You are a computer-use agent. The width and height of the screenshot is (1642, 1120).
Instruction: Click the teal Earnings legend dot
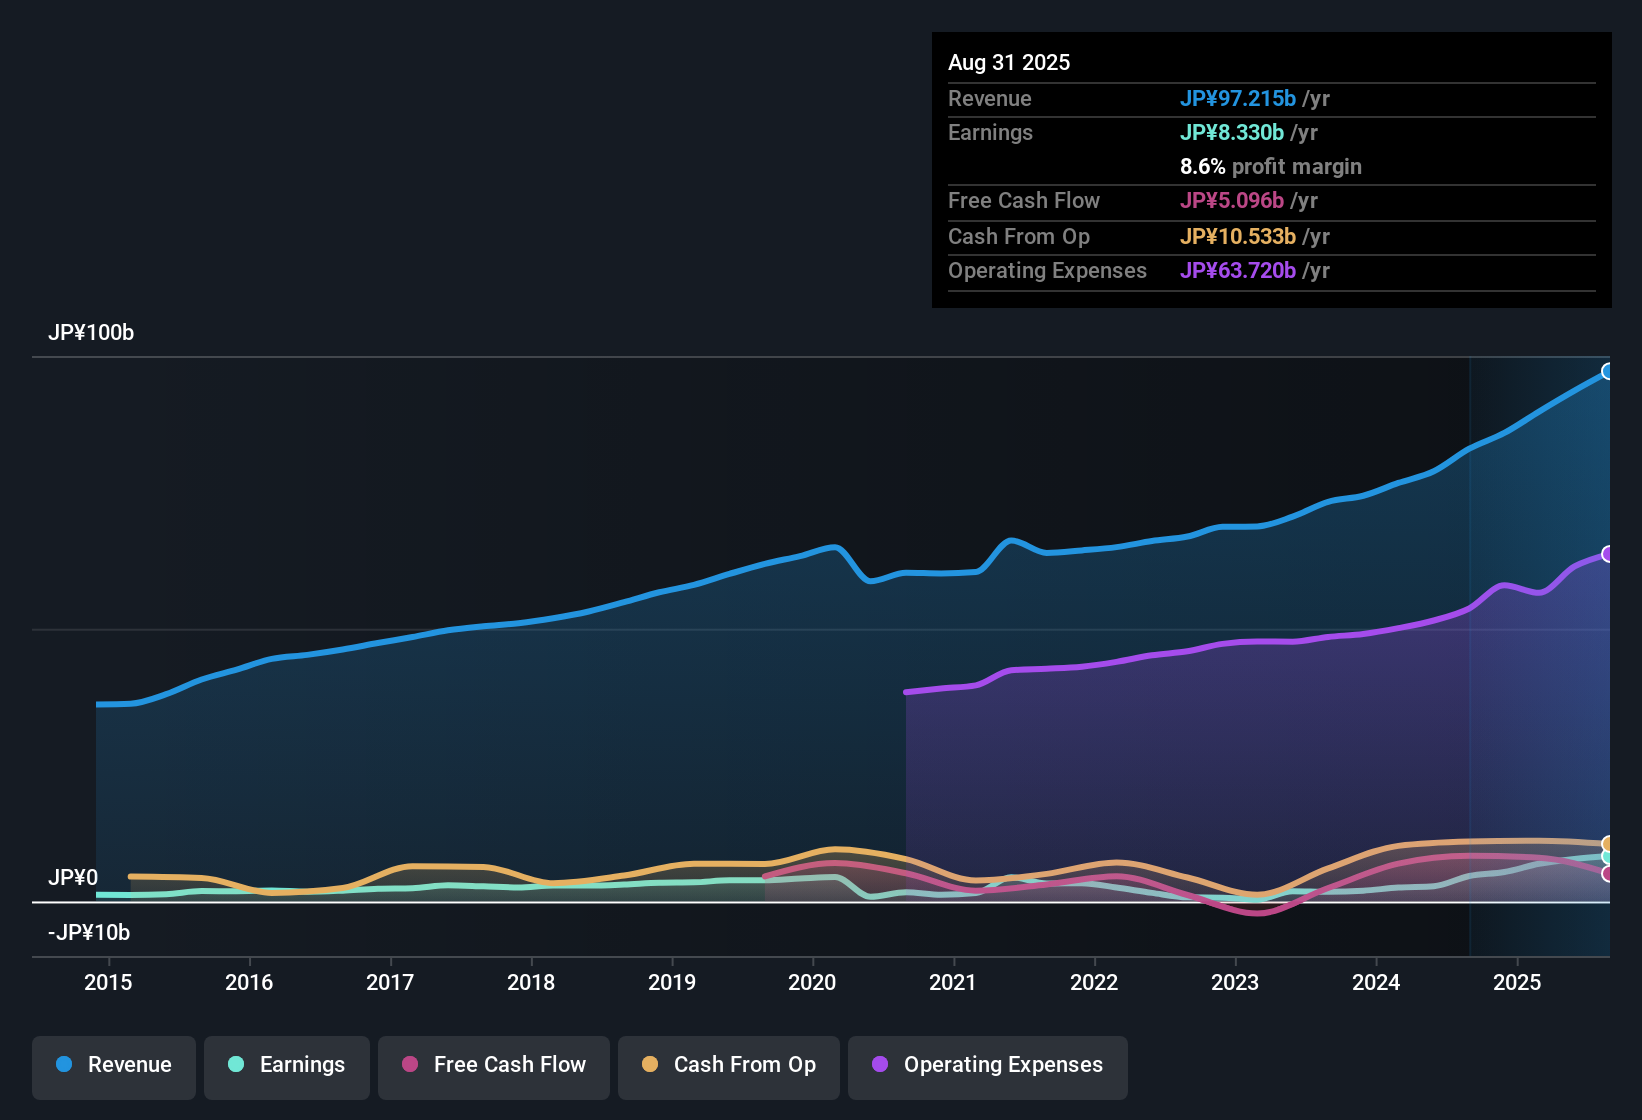236,1065
